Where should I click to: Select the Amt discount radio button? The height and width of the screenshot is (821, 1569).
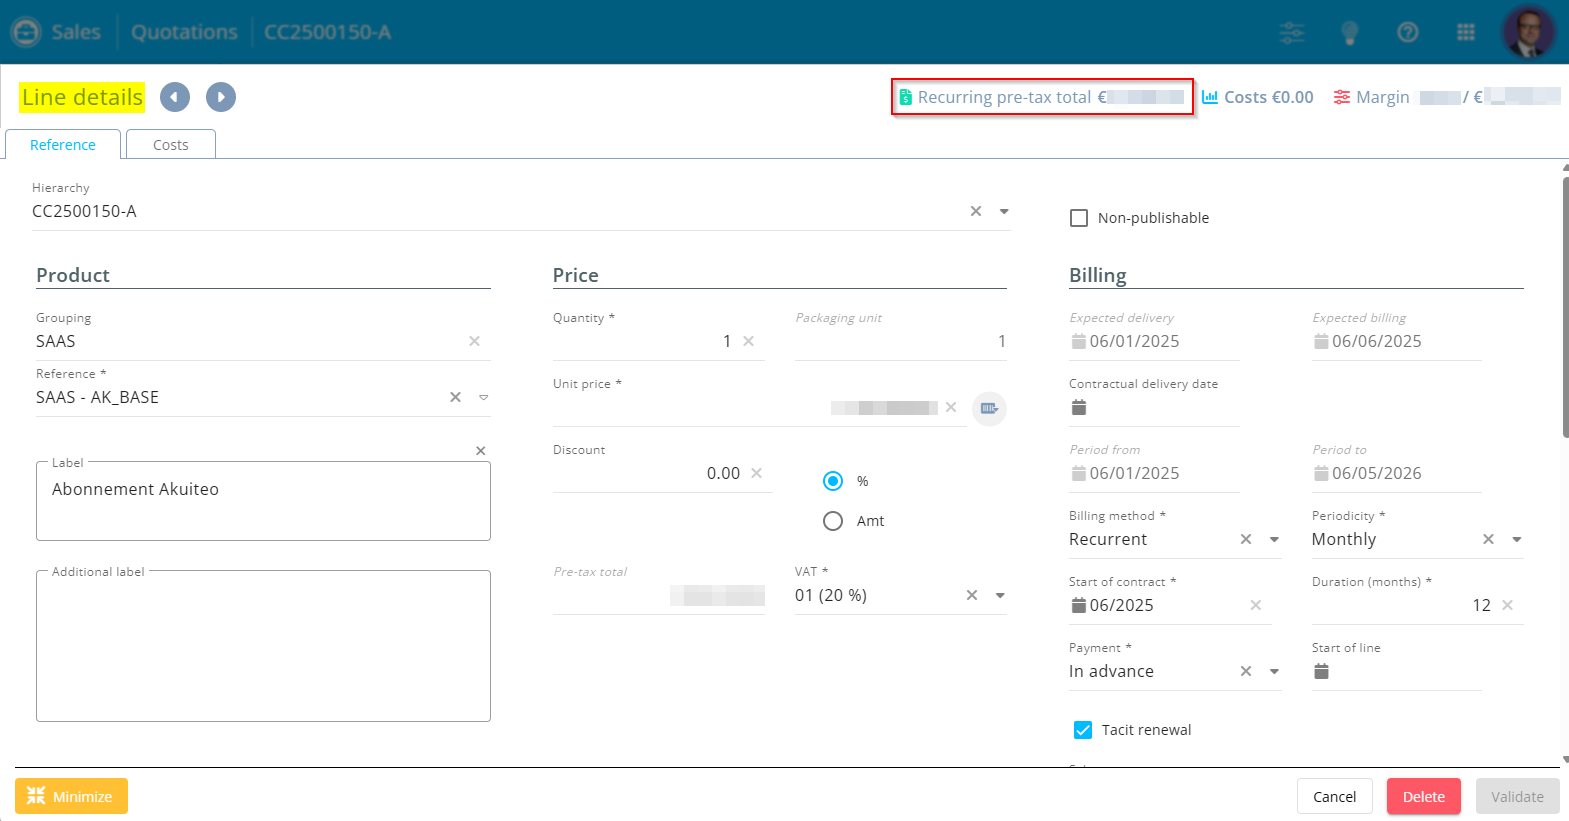tap(833, 521)
